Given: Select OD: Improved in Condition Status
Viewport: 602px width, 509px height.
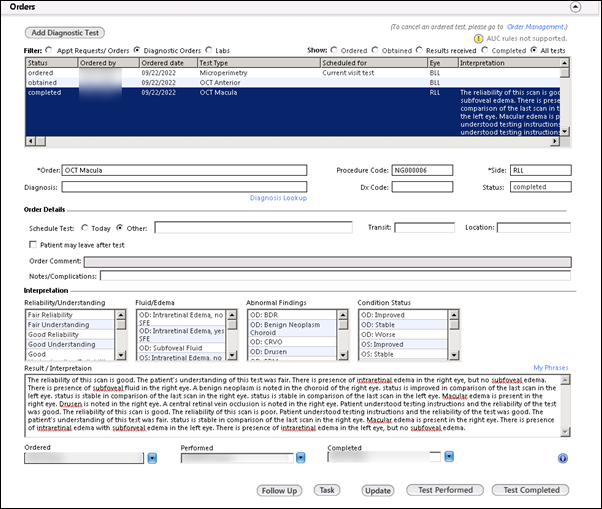Looking at the screenshot, I should [x=403, y=315].
